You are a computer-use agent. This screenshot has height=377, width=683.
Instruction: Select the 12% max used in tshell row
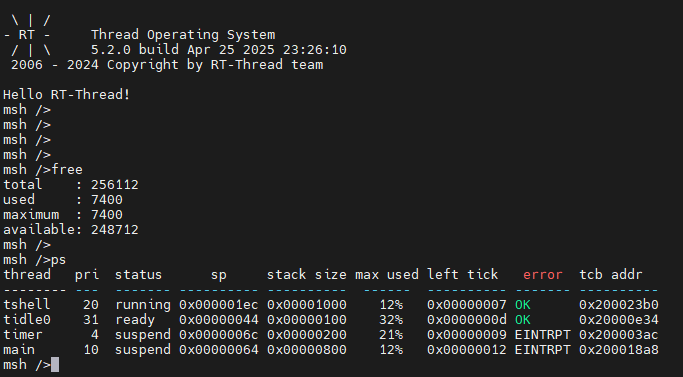point(391,305)
